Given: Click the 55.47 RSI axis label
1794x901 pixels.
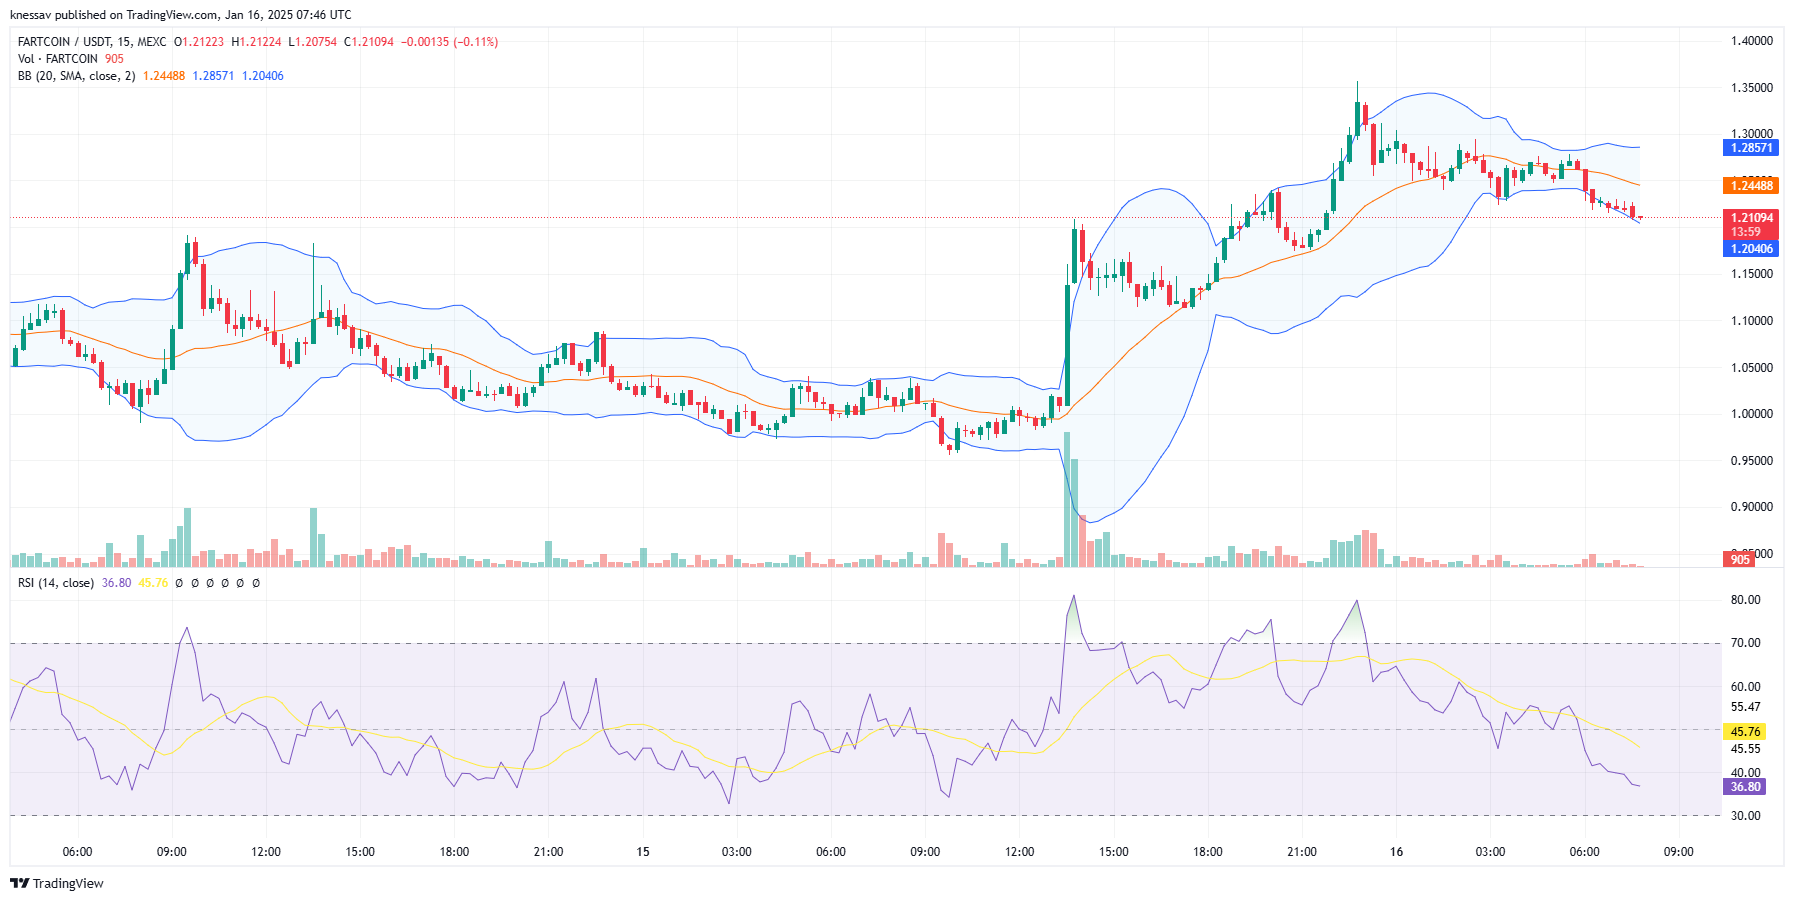Looking at the screenshot, I should pos(1746,707).
